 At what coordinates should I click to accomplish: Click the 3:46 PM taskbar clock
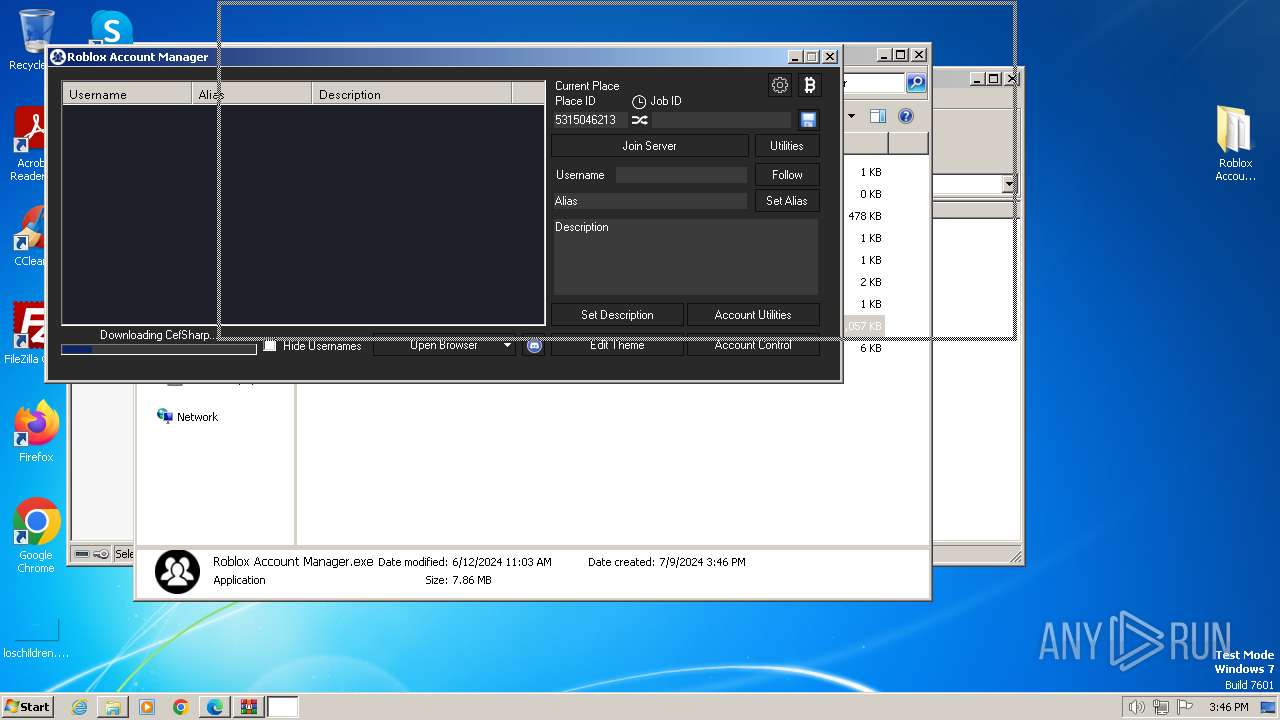coord(1229,707)
